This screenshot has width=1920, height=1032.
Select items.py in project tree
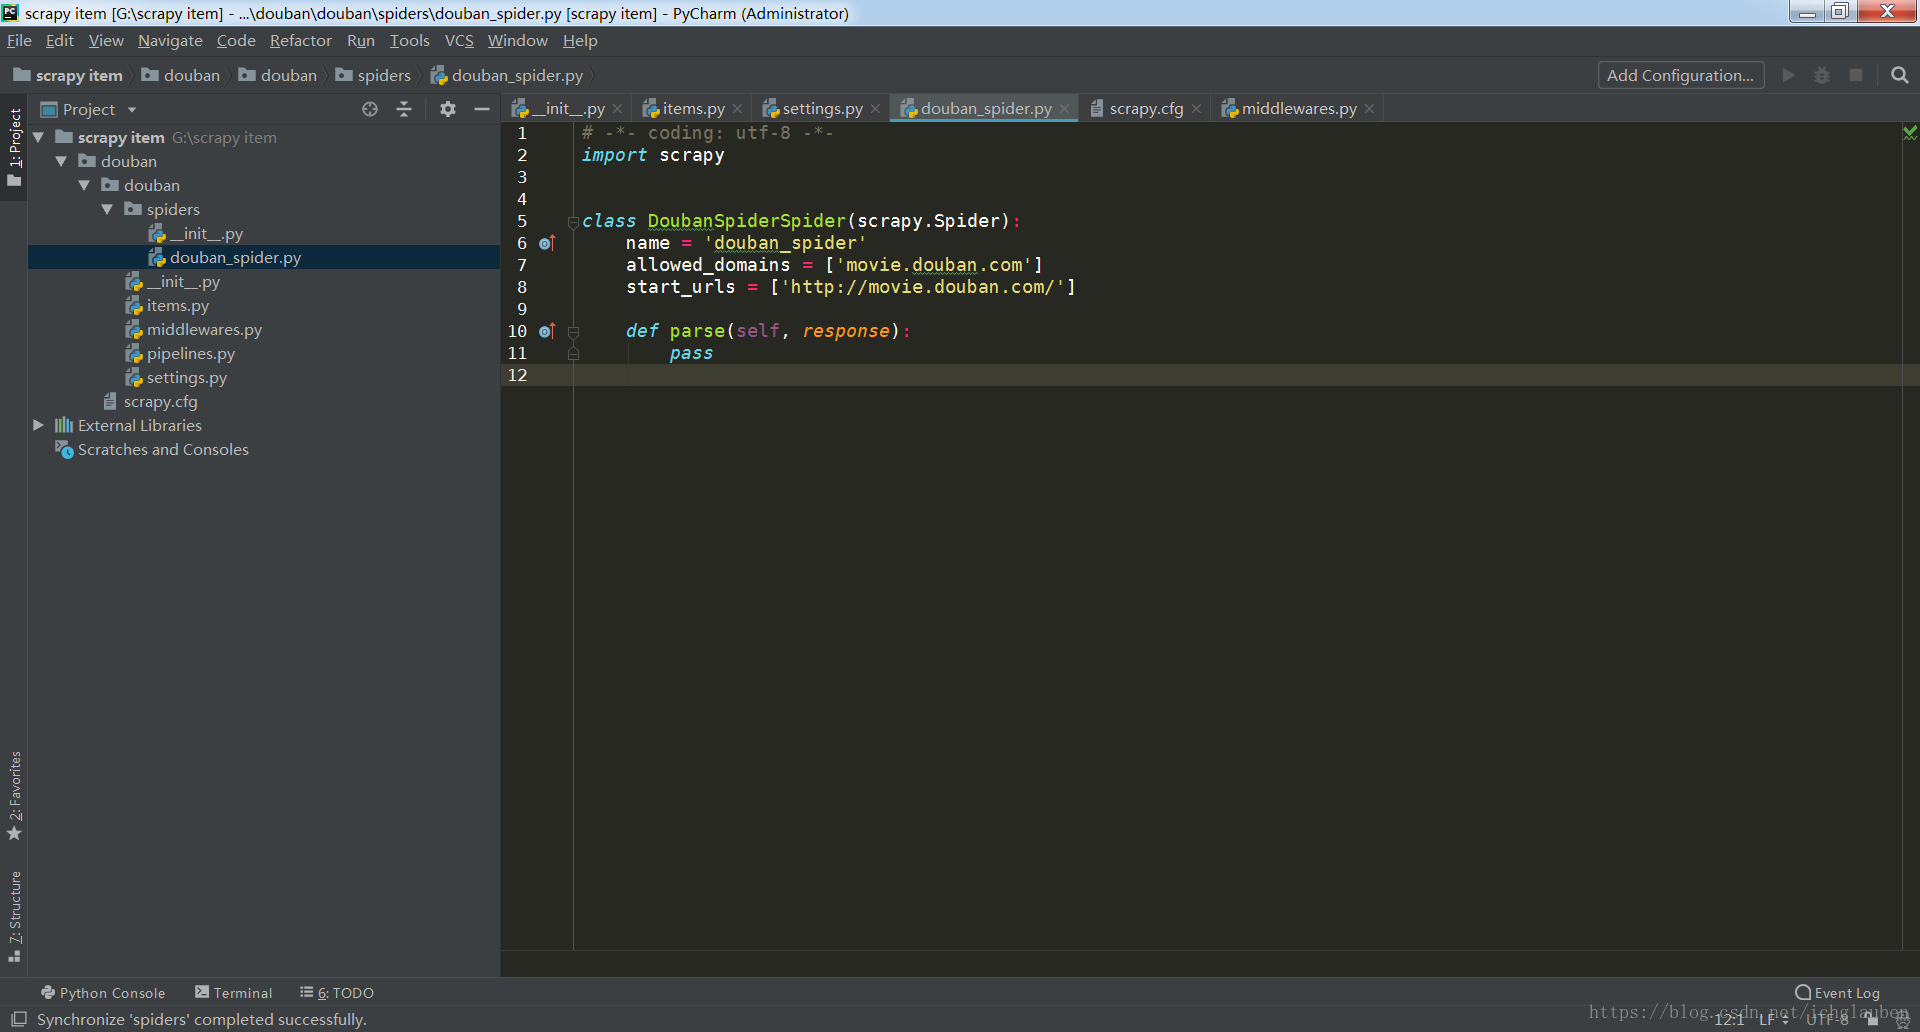264,305
